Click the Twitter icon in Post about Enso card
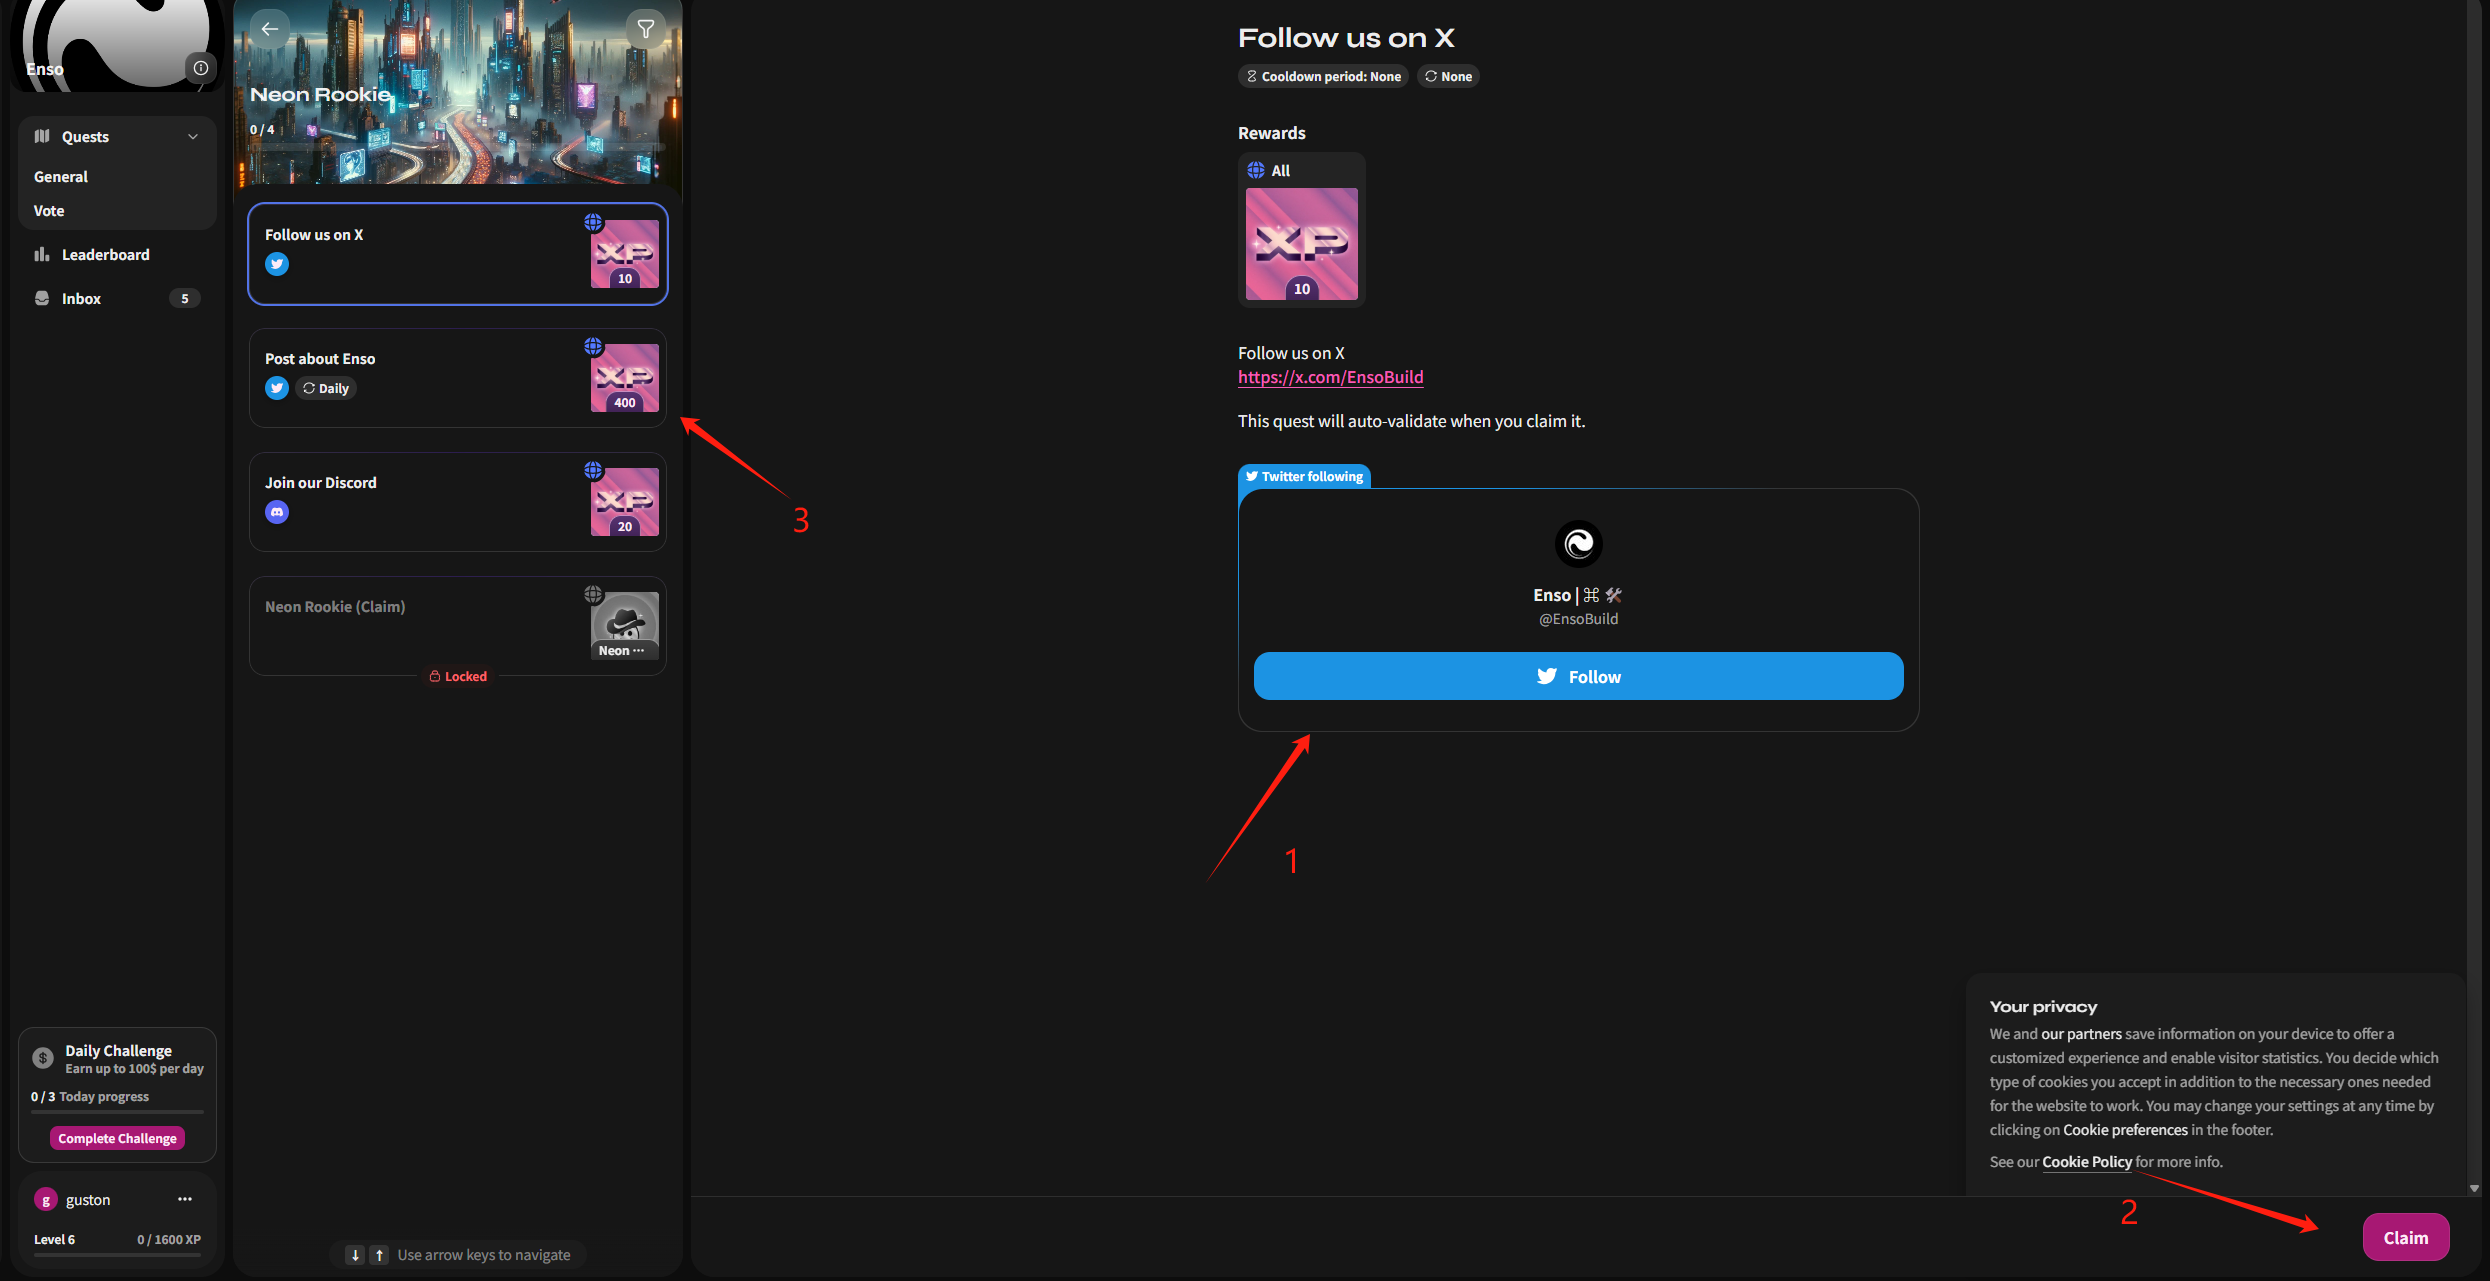2490x1281 pixels. (x=277, y=388)
